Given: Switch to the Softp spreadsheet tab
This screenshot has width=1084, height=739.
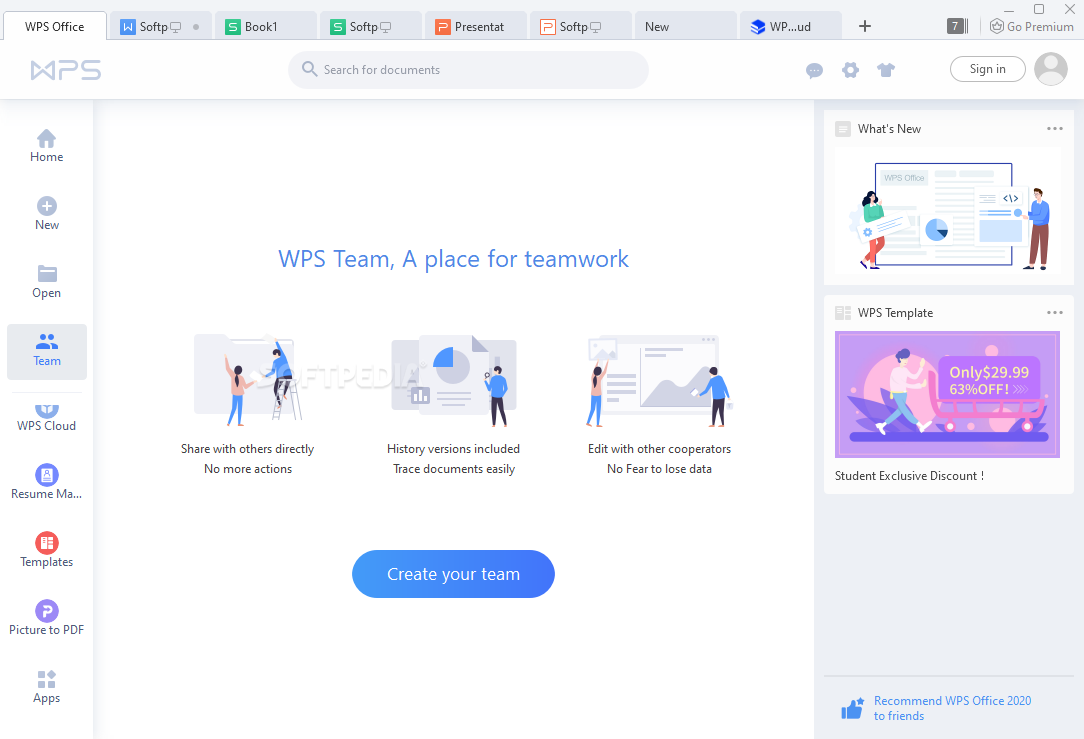Looking at the screenshot, I should [x=371, y=27].
